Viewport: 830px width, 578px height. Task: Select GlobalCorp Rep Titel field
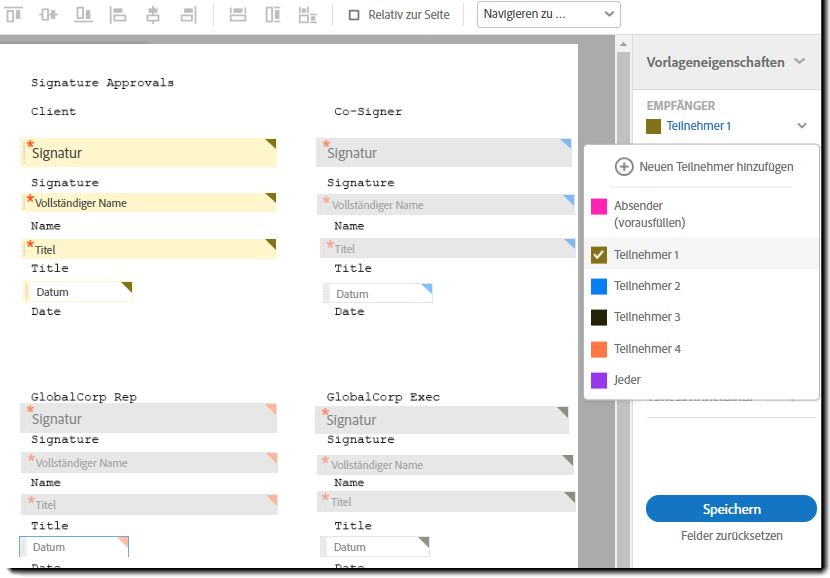click(x=149, y=504)
